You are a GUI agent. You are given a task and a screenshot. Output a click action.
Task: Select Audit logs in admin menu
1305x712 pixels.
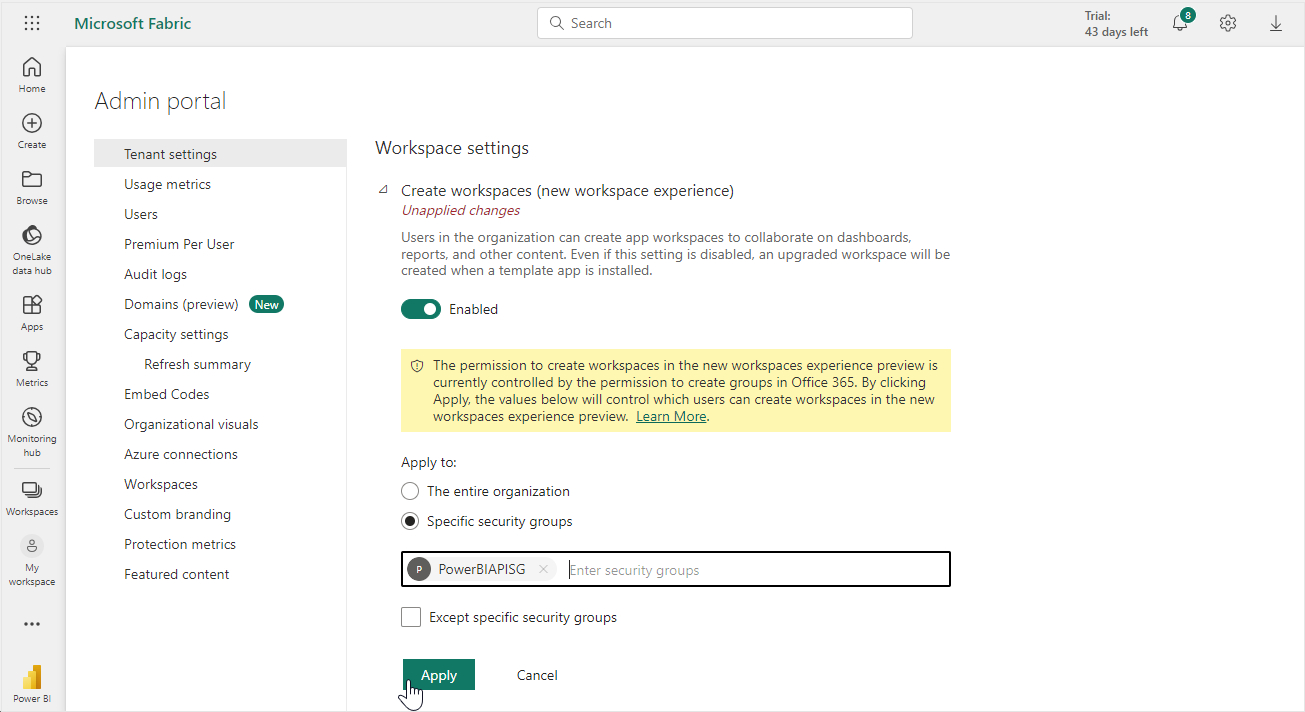(x=155, y=274)
